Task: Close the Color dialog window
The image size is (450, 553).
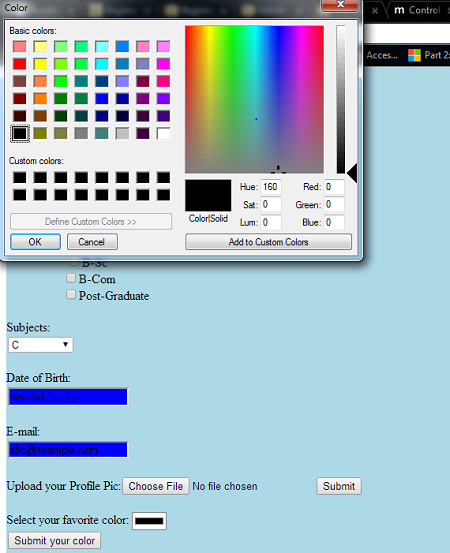Action: (340, 5)
